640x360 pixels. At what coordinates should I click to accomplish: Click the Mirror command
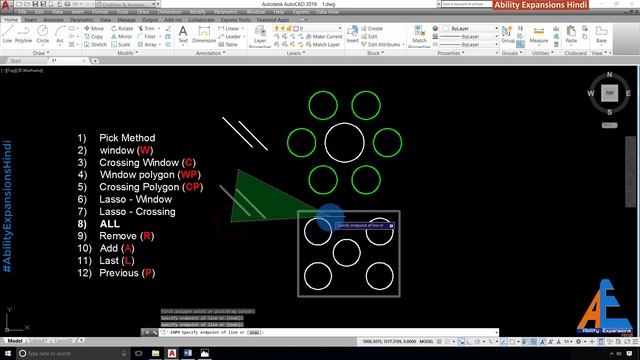[x=121, y=36]
